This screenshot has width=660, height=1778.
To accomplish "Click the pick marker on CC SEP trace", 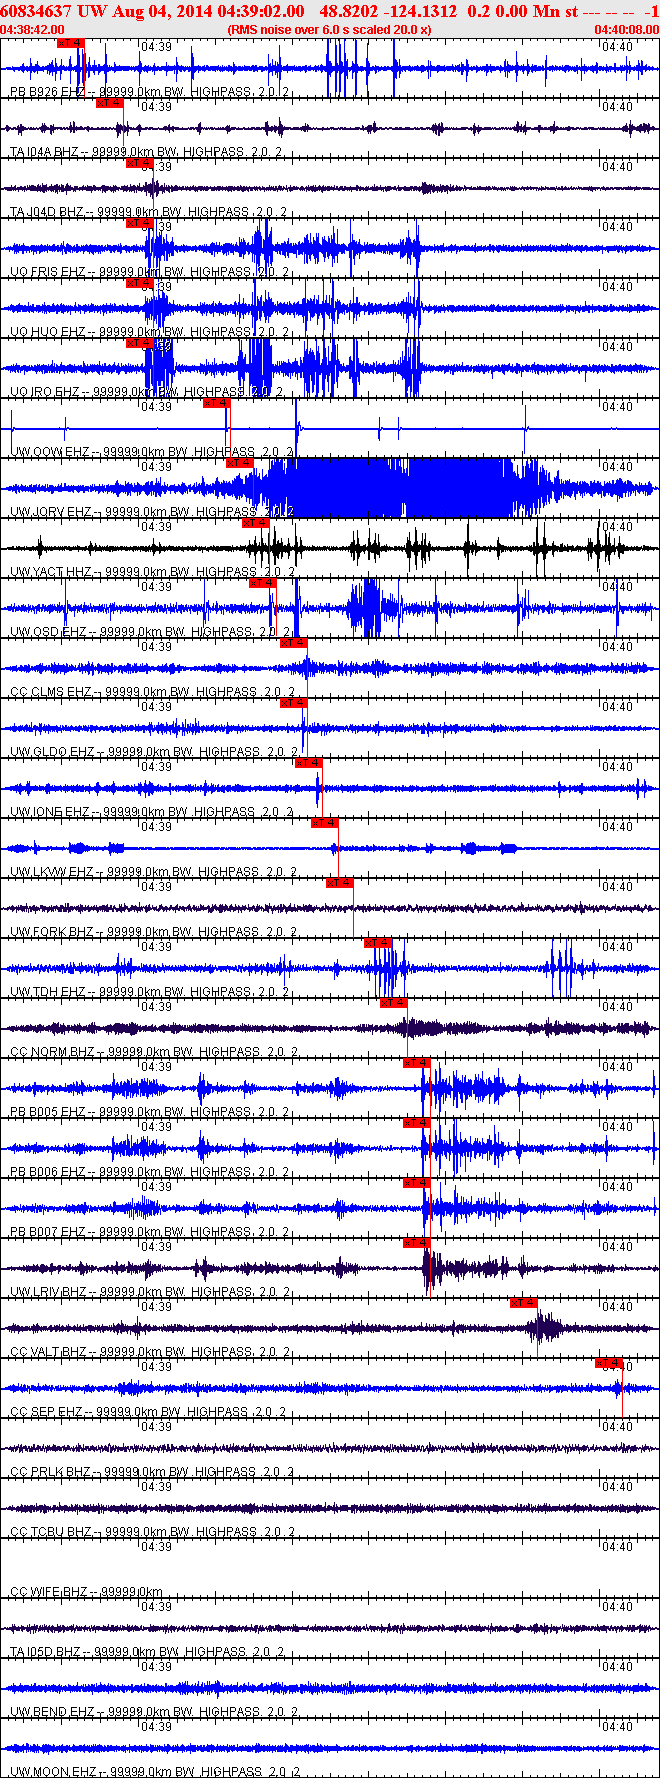I will [x=609, y=1363].
